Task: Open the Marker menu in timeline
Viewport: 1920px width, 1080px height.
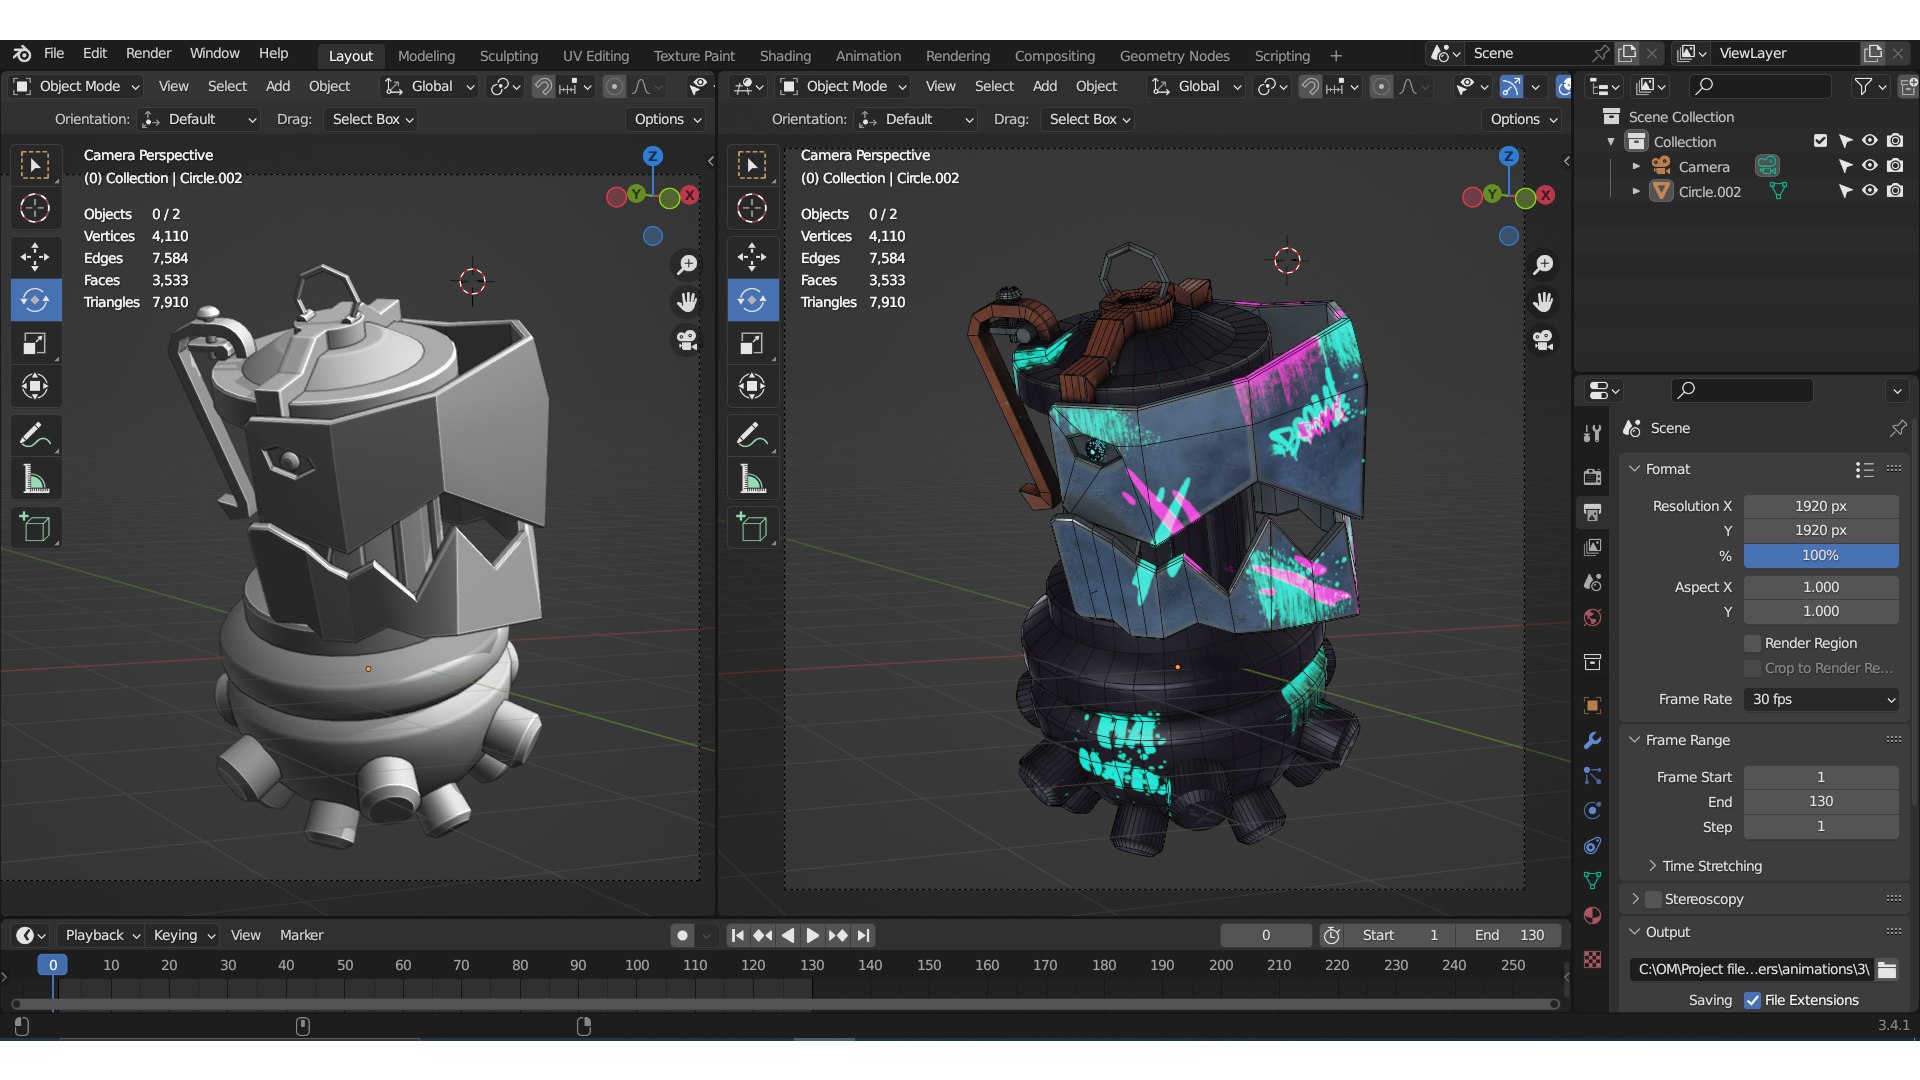Action: point(301,935)
